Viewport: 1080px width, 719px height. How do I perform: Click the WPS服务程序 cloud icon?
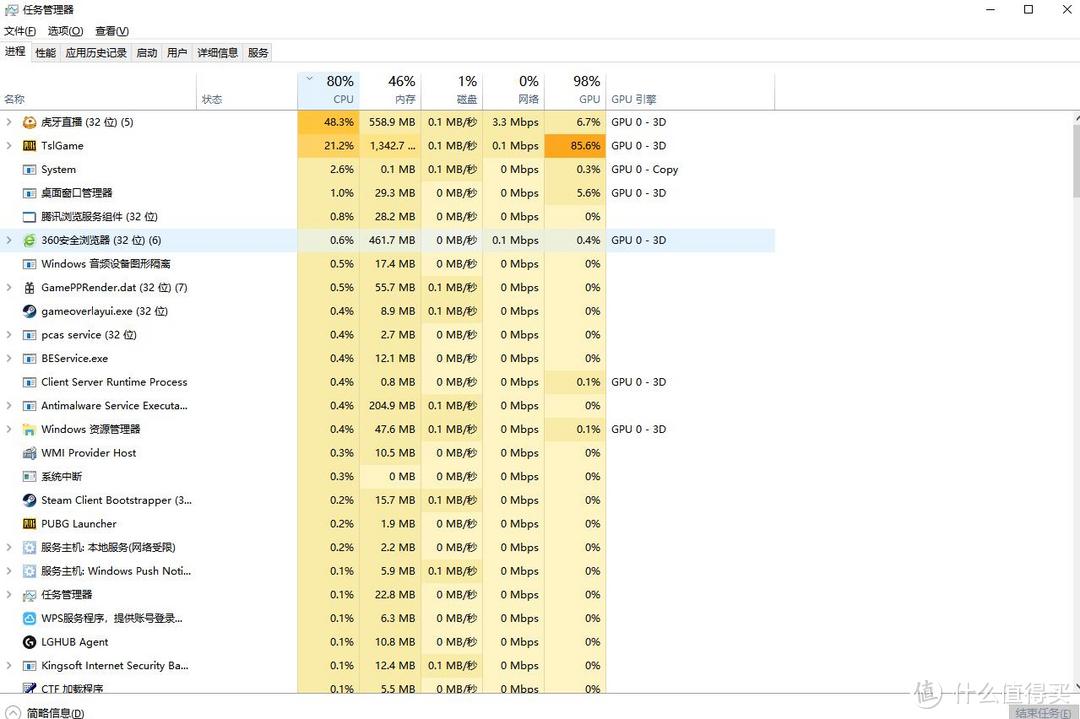(x=29, y=618)
